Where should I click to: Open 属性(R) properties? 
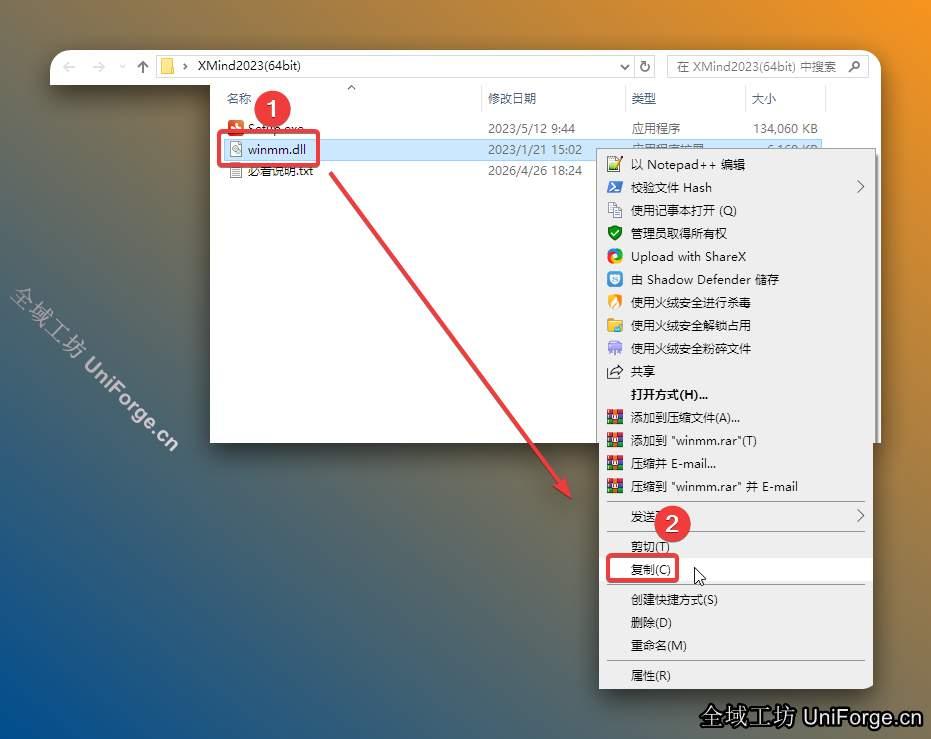point(736,675)
